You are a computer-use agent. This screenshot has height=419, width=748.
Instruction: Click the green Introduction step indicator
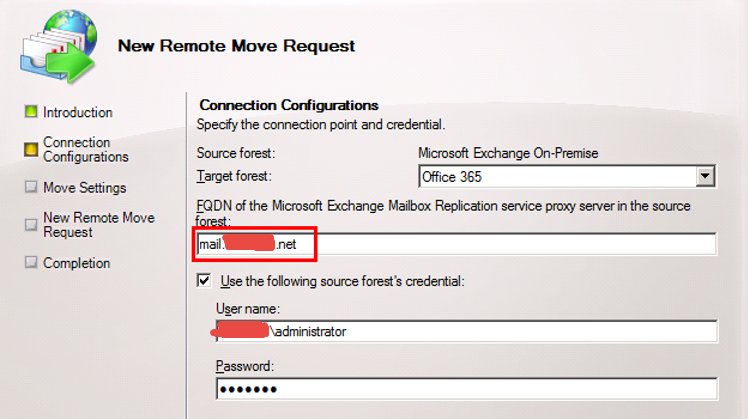[x=31, y=112]
